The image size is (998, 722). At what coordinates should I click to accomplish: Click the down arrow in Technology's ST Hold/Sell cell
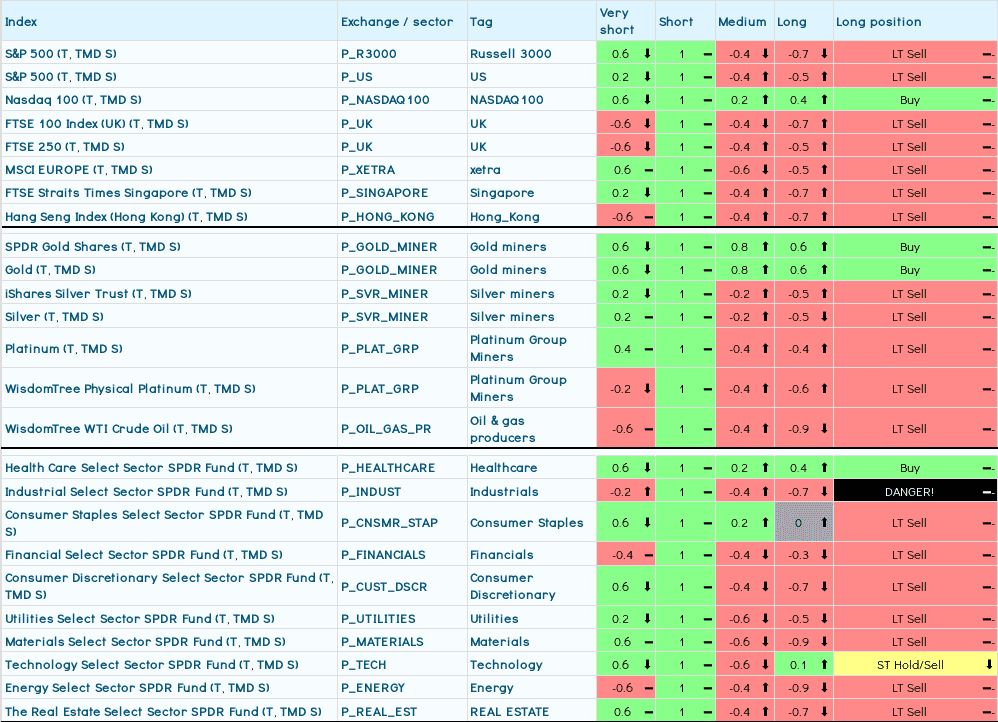pyautogui.click(x=989, y=665)
